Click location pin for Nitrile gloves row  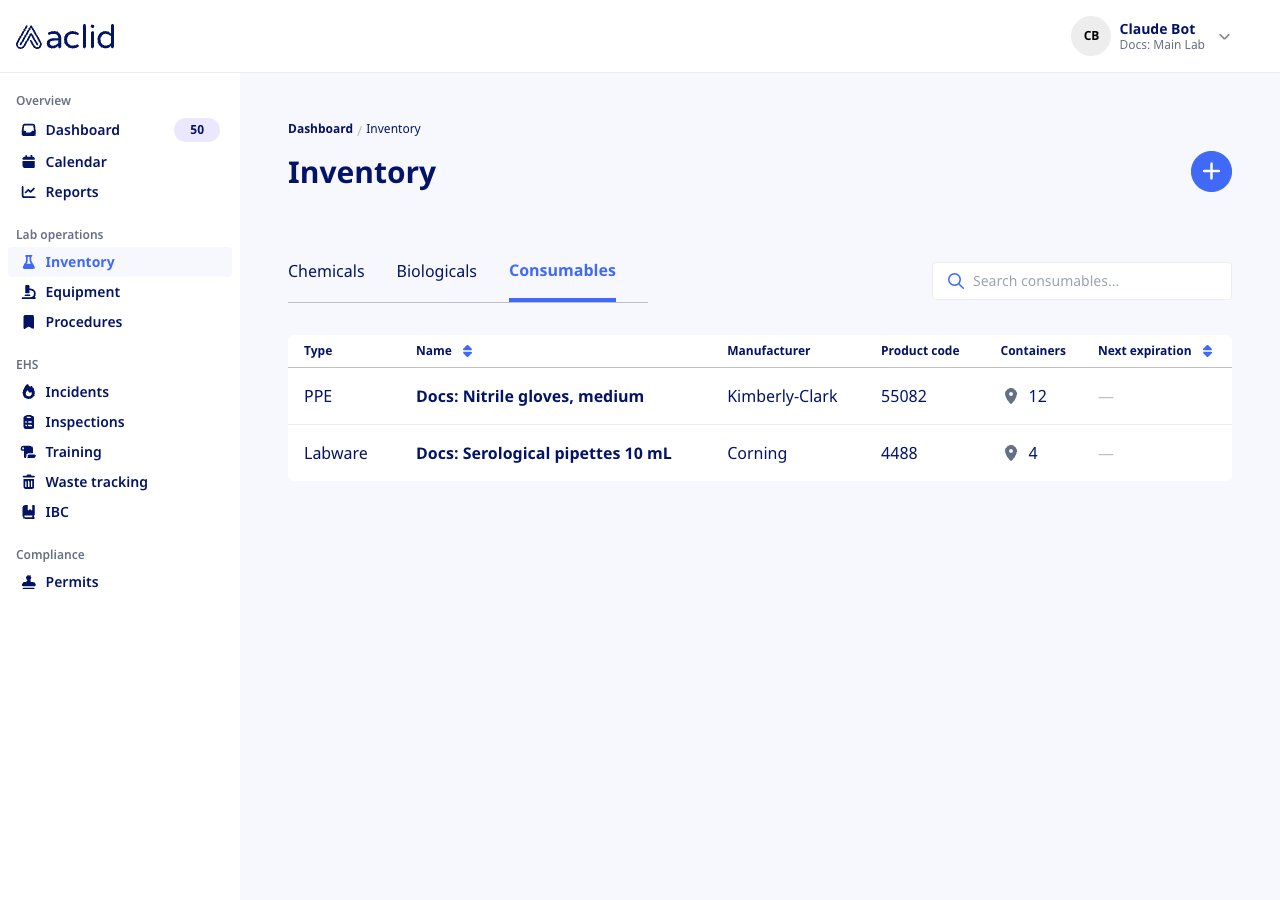1010,396
